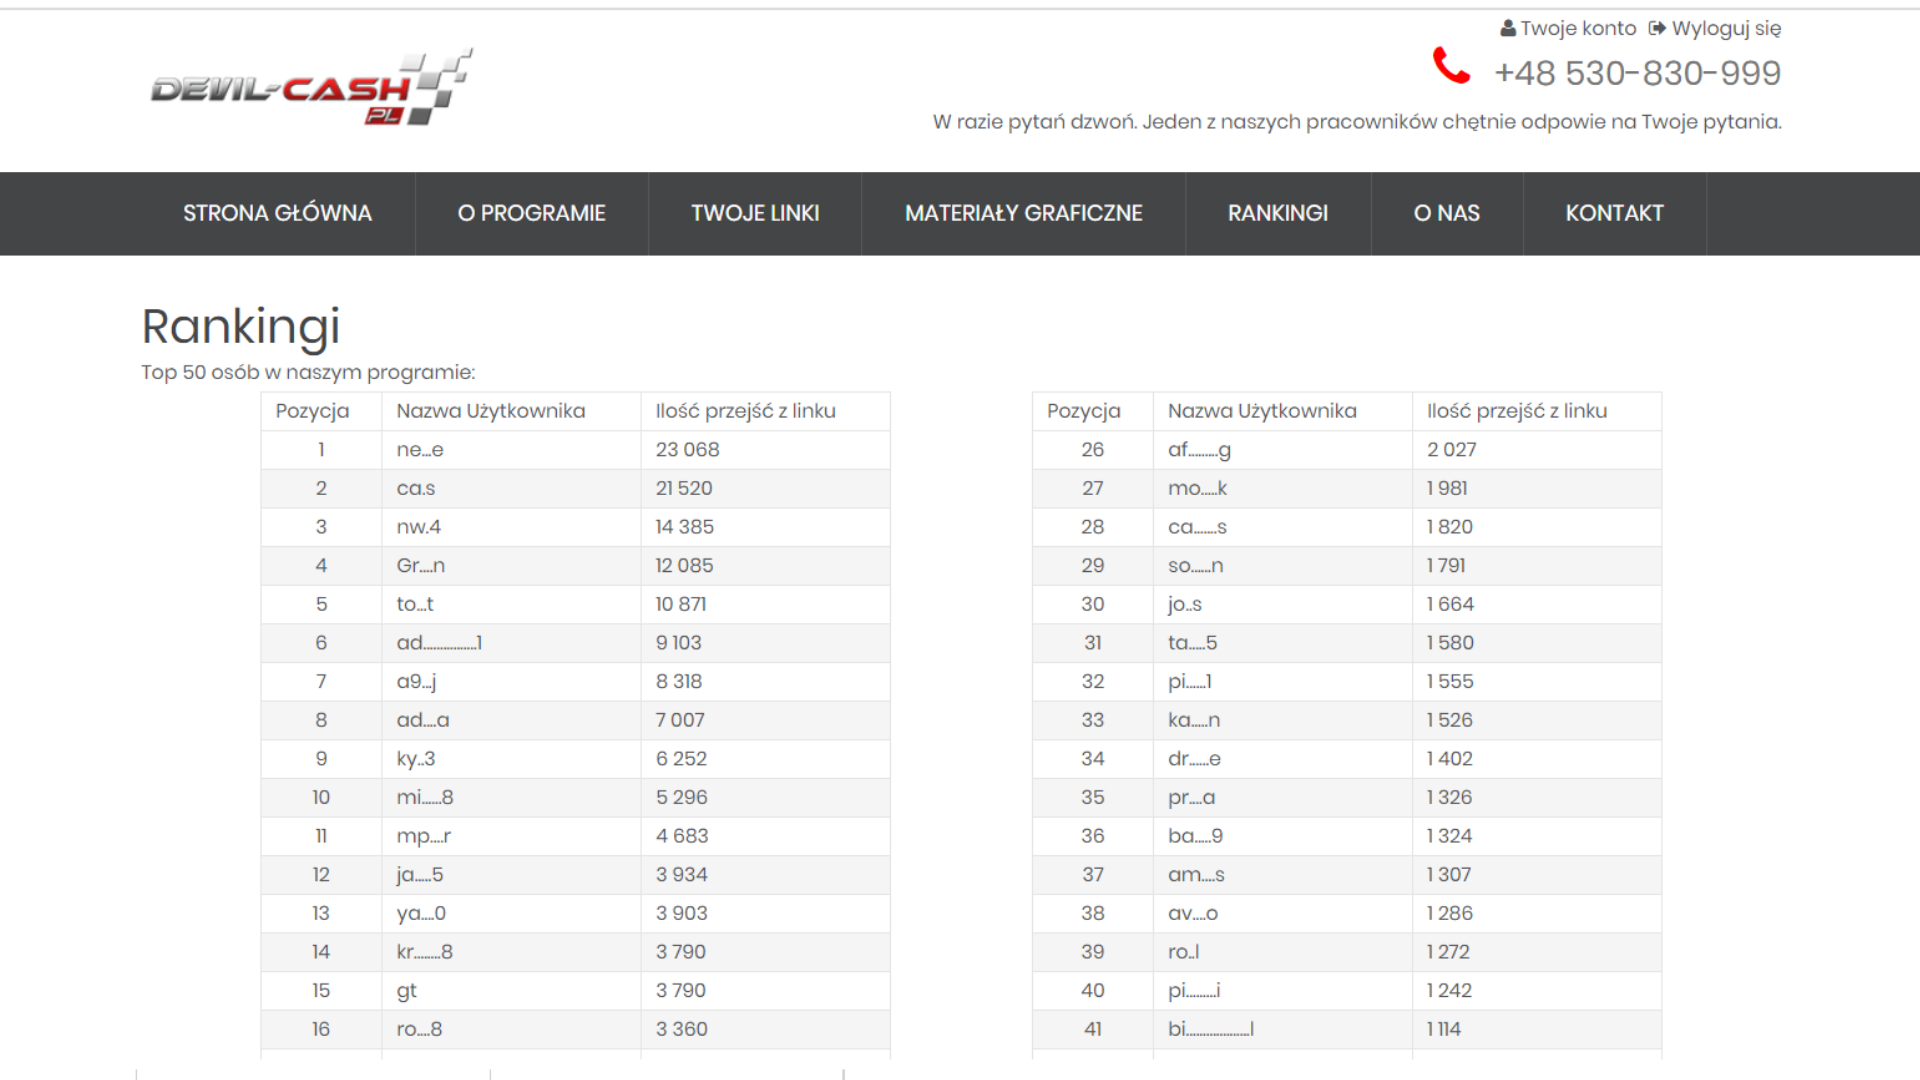
Task: Select username dr.......e
Action: [1194, 759]
